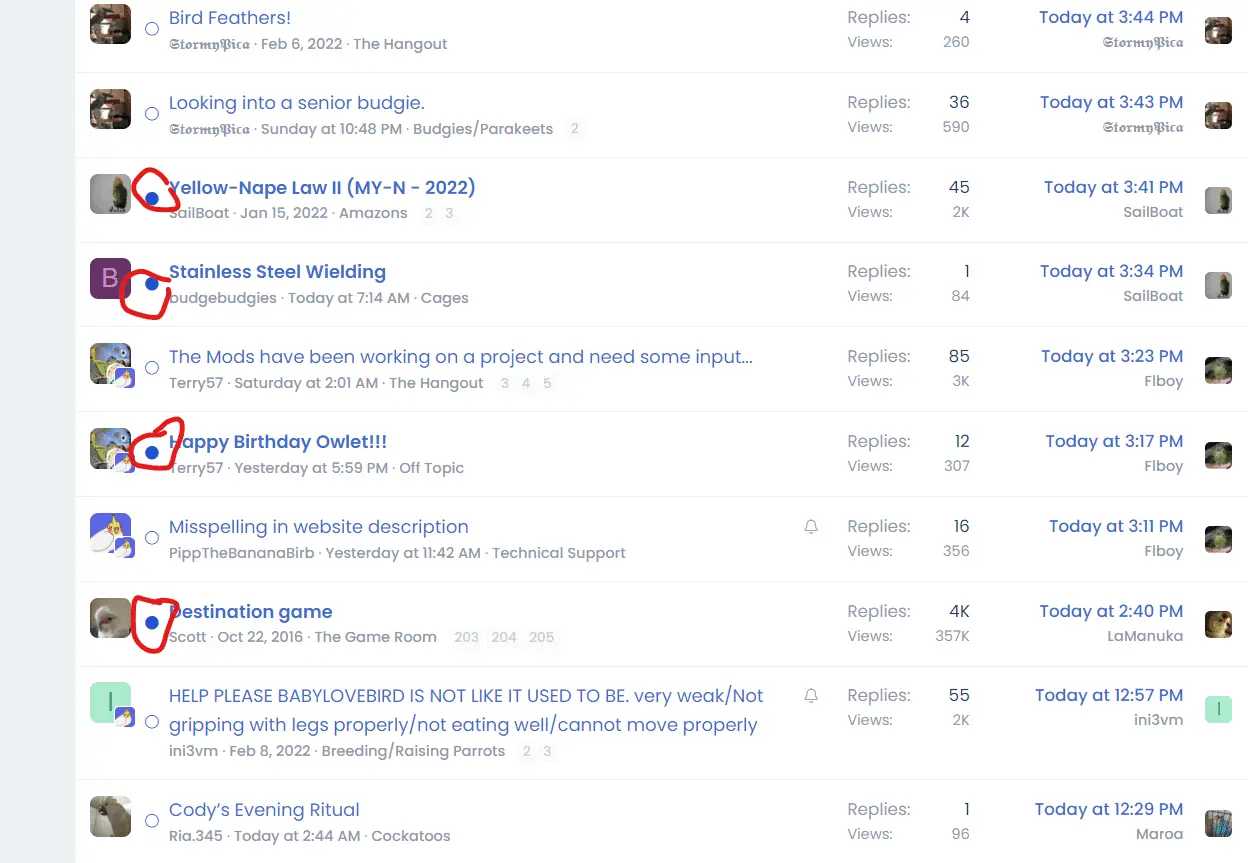Toggle the read circle beside Cody's Evening Ritual

tap(152, 821)
